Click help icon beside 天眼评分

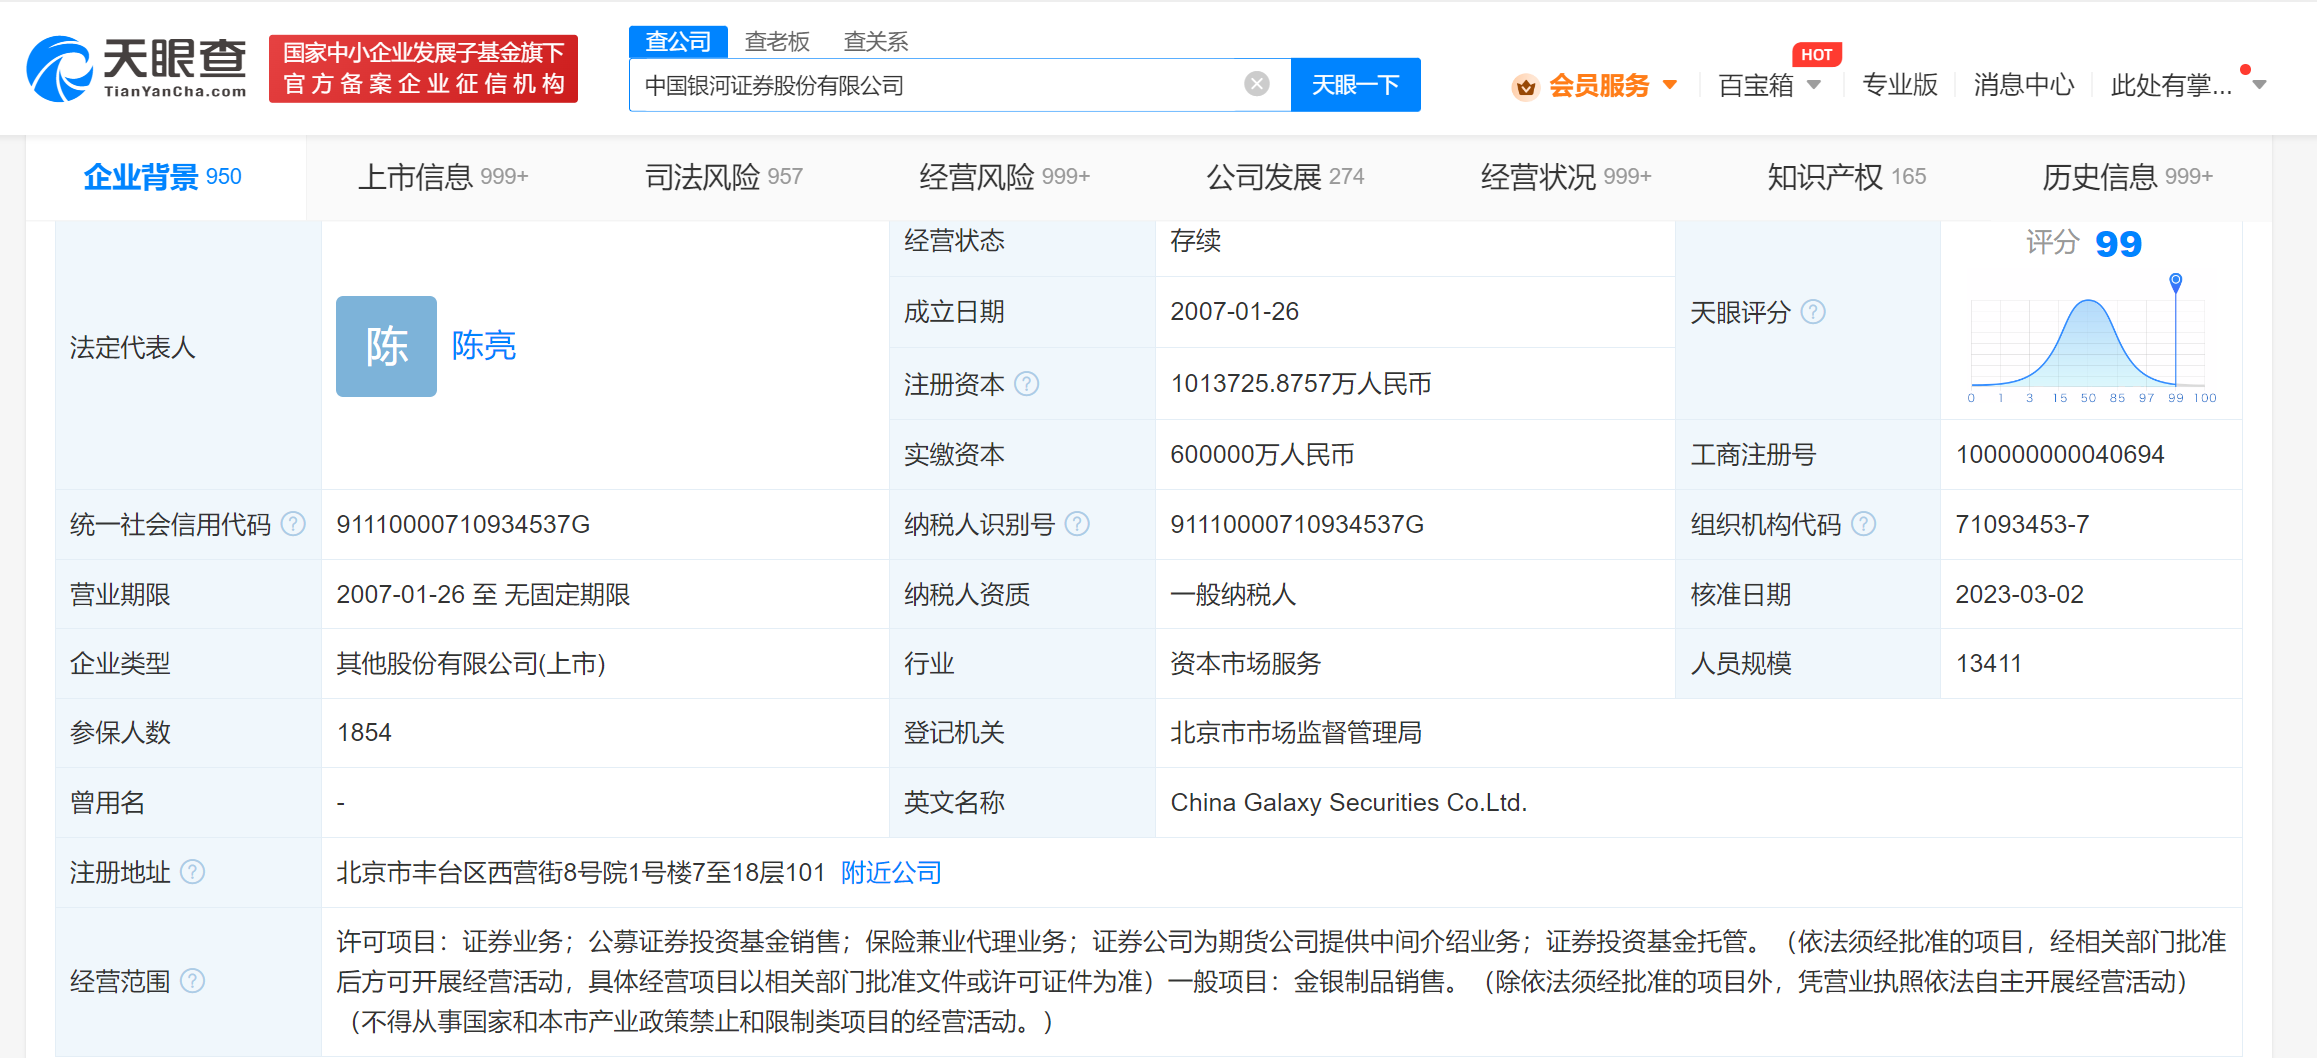pos(1813,312)
